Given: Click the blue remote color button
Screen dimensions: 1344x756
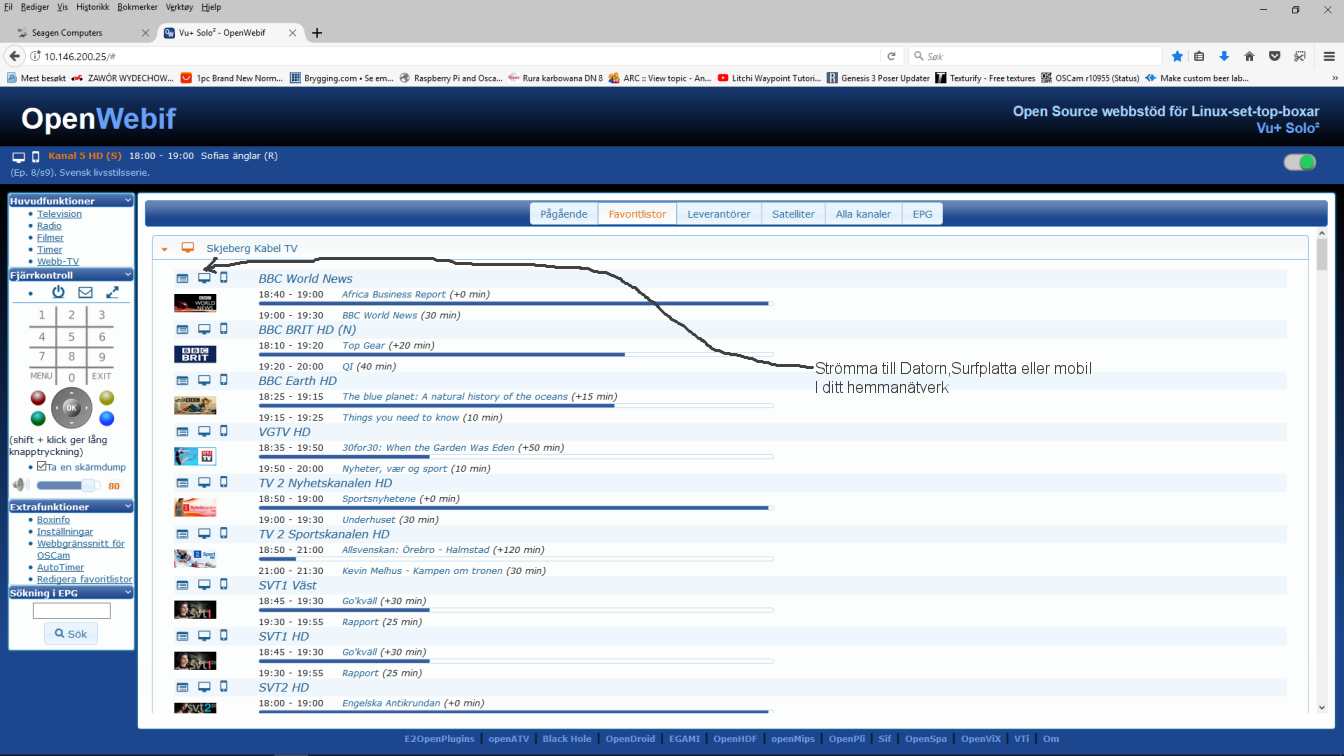Looking at the screenshot, I should coord(106,419).
